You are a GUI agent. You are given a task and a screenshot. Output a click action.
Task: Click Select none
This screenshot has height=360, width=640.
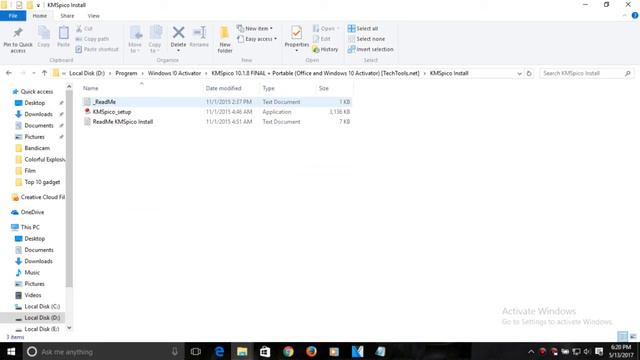[x=366, y=39]
